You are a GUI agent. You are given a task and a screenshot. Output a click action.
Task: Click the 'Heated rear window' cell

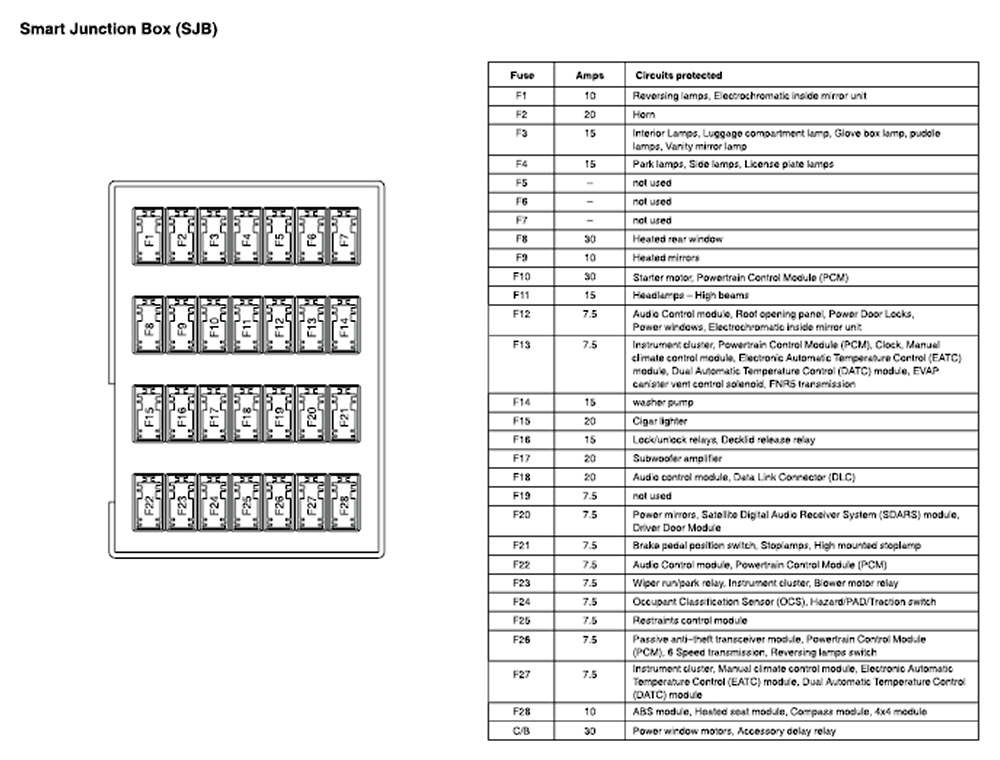pos(802,239)
